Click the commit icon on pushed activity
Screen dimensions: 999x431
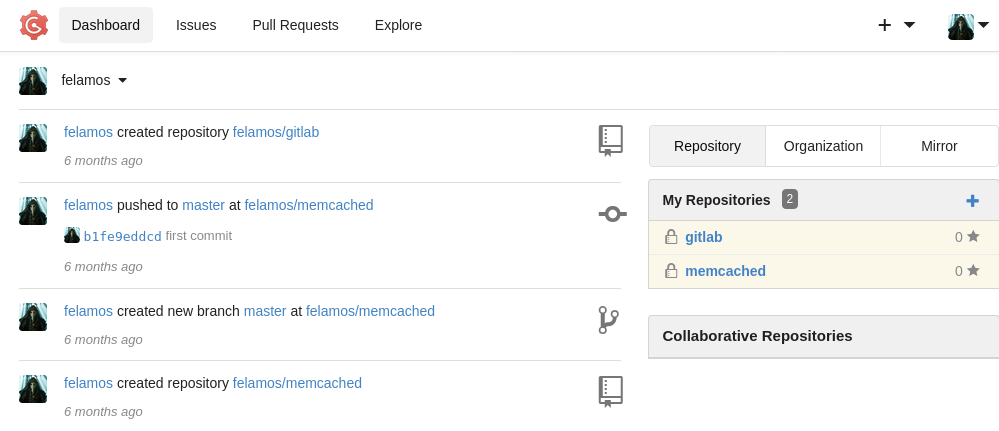612,213
